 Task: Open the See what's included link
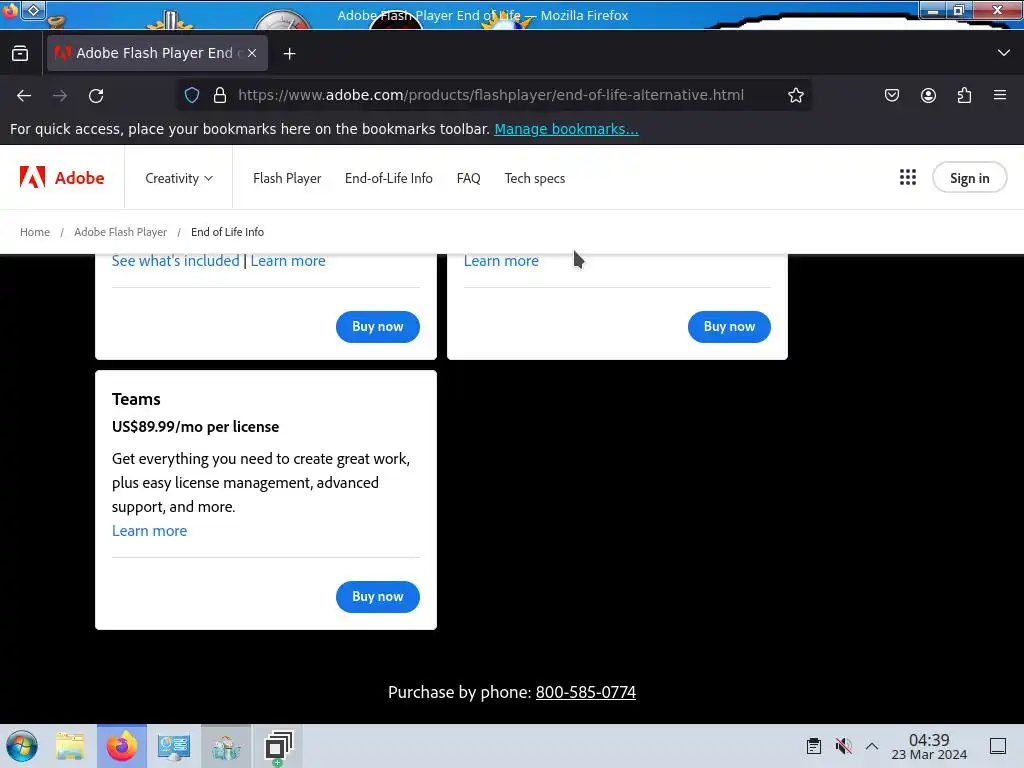(176, 261)
